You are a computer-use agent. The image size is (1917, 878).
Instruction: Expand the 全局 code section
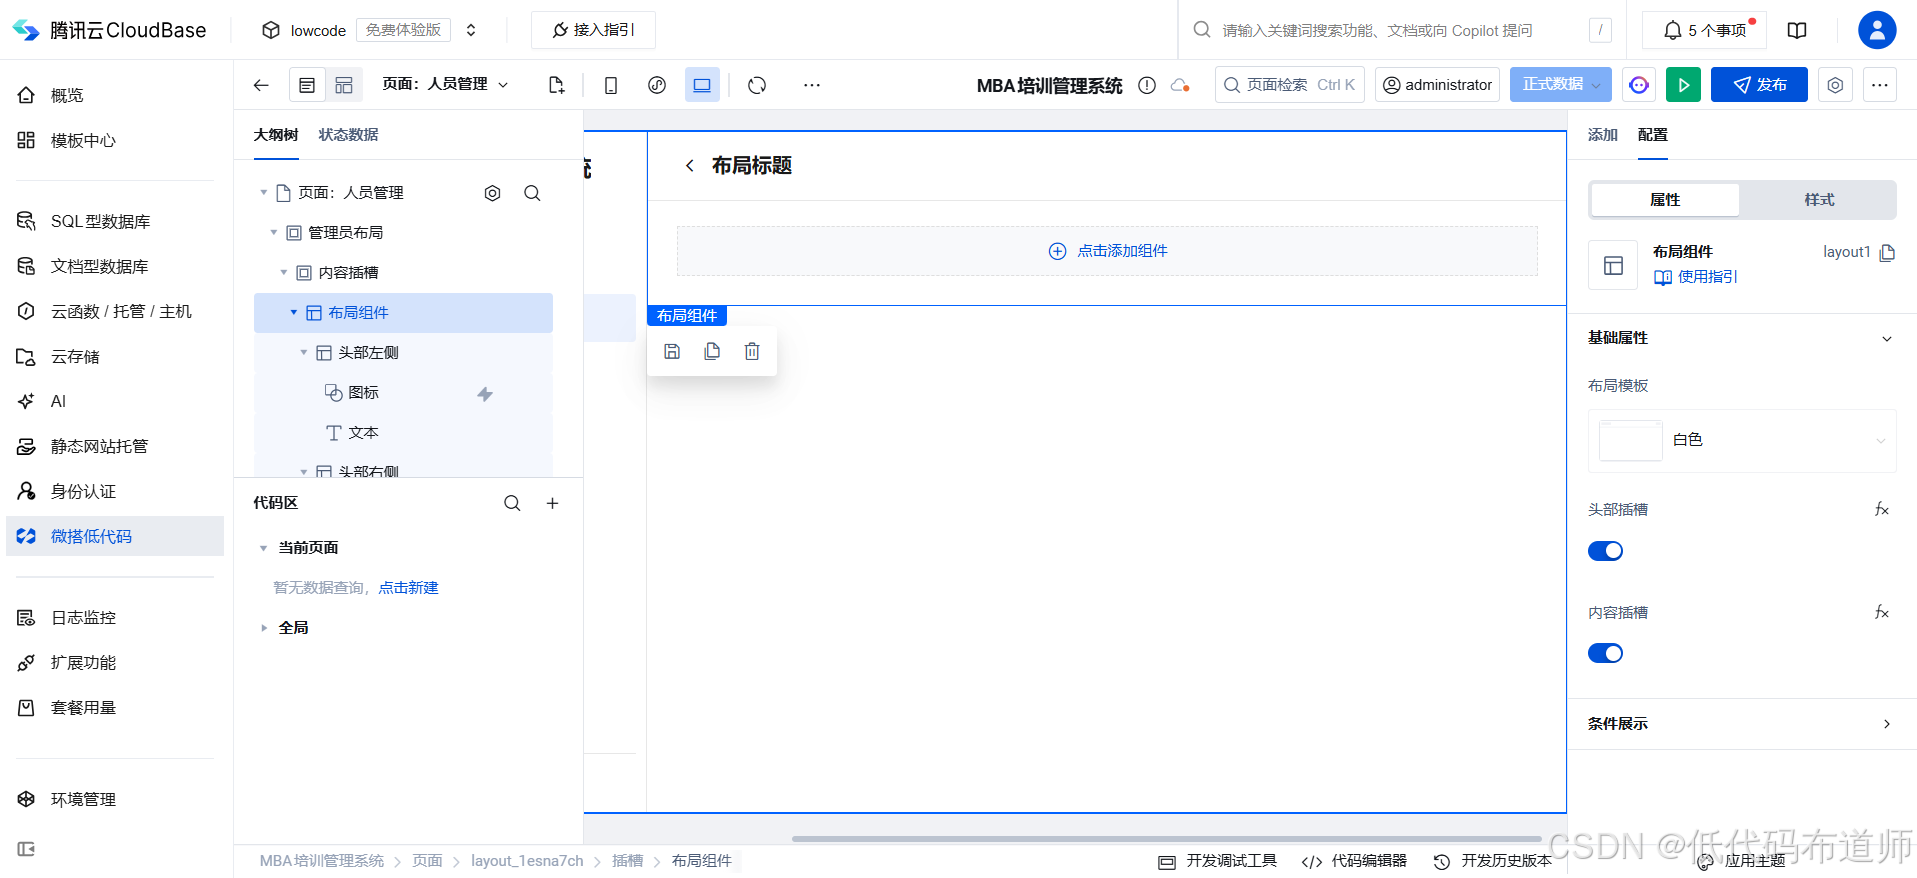click(x=264, y=628)
